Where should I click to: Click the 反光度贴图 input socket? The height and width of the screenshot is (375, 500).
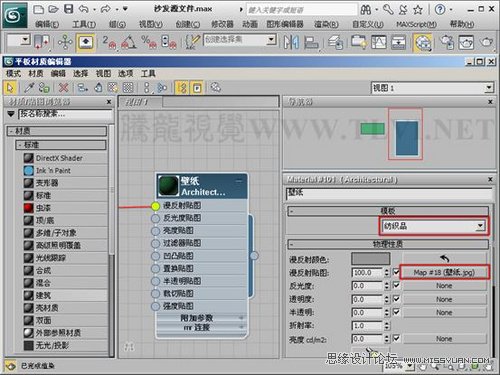click(x=155, y=219)
